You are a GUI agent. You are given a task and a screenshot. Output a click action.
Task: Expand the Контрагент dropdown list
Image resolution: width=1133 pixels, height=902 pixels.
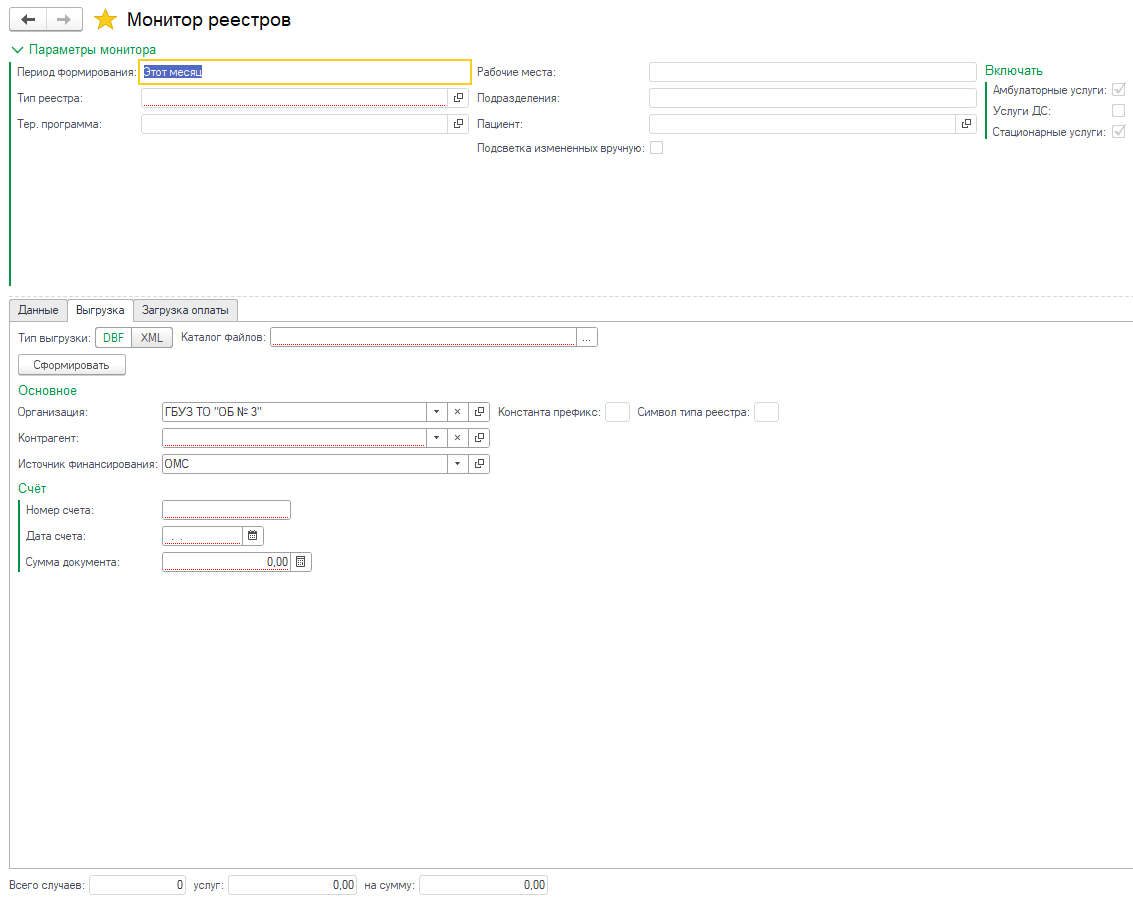[436, 438]
